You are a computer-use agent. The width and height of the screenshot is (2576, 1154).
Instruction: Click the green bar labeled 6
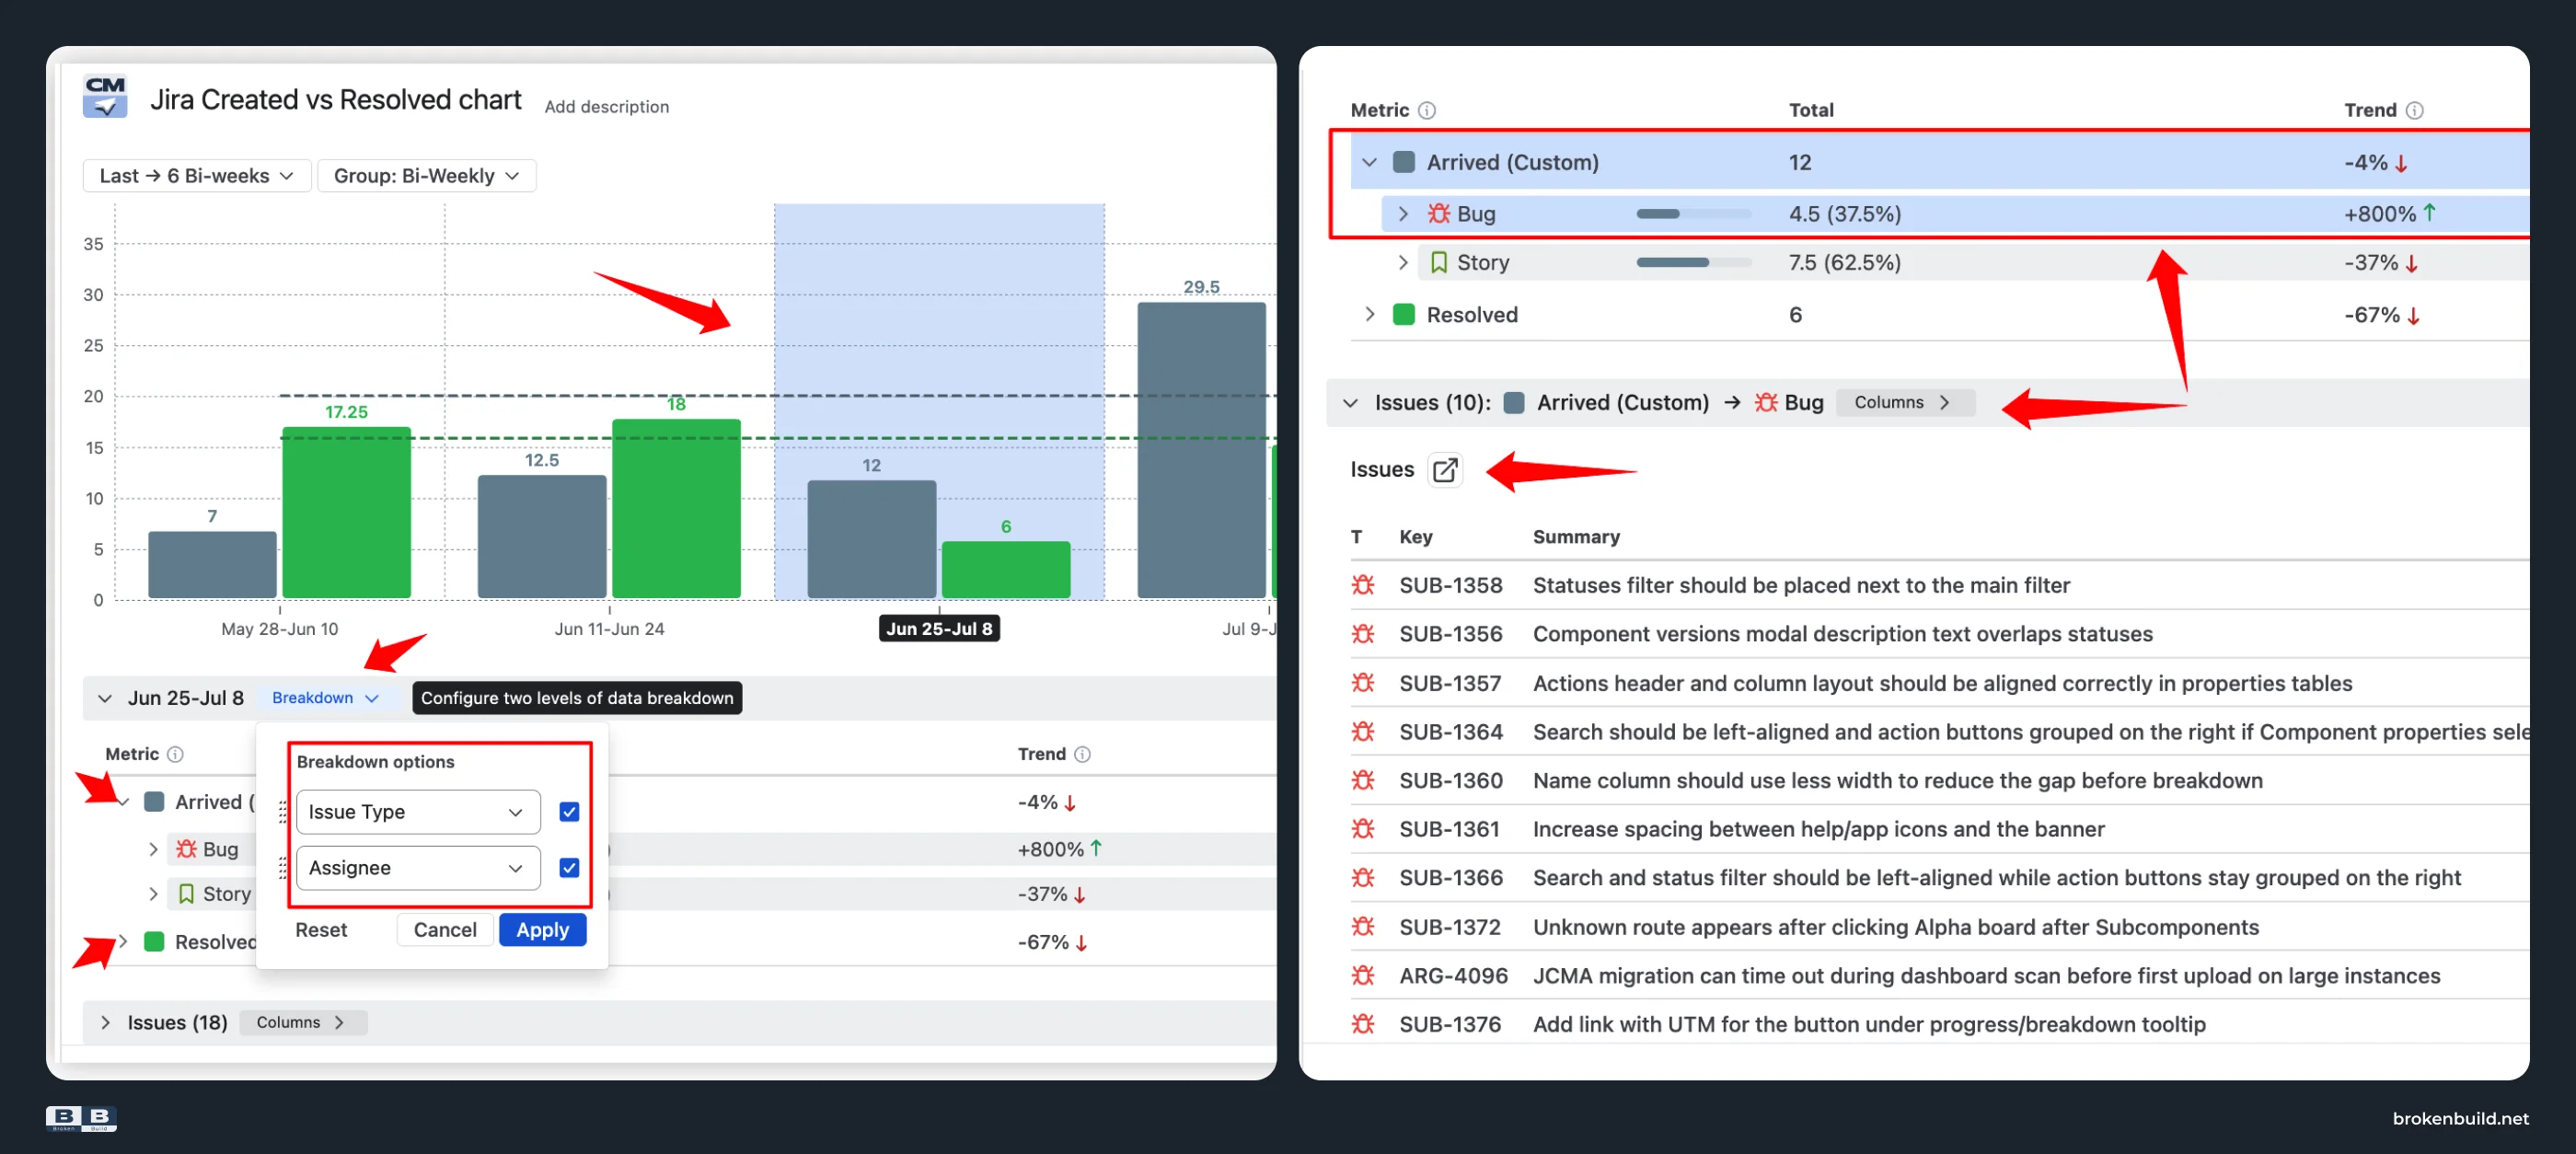click(x=1006, y=569)
